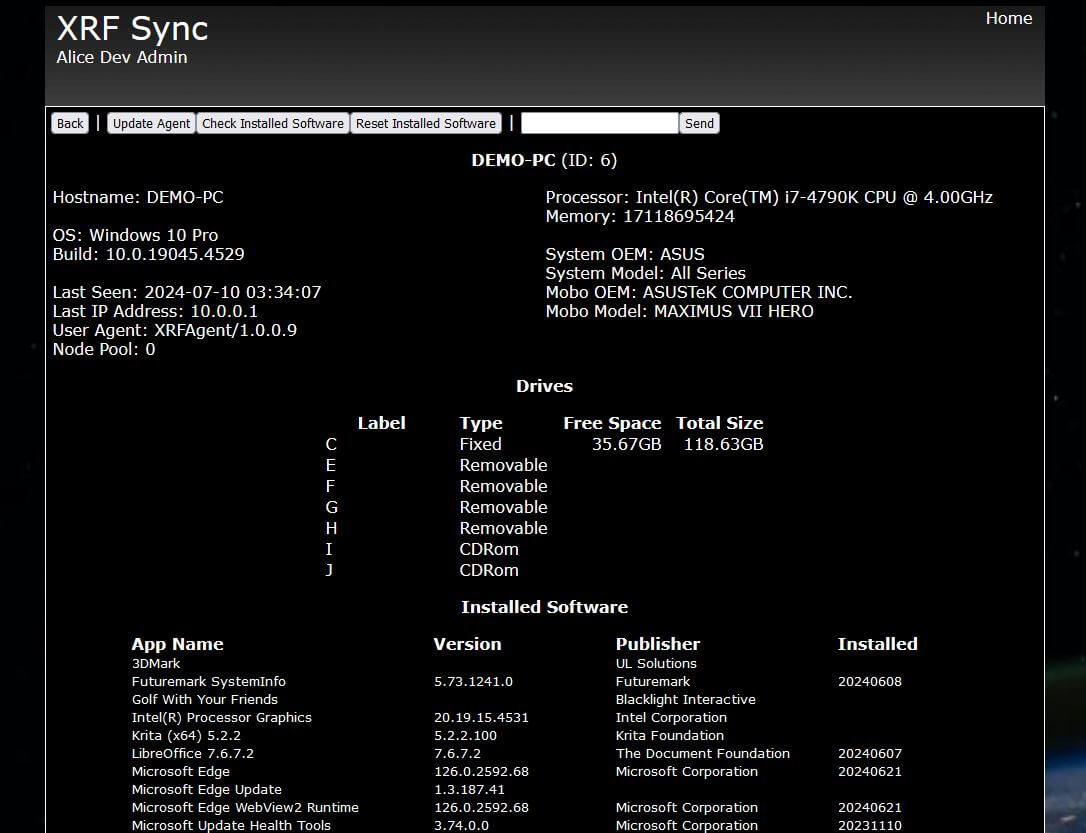Click the Last IP Address: 10.0.0.1 line
This screenshot has width=1086, height=833.
point(155,311)
